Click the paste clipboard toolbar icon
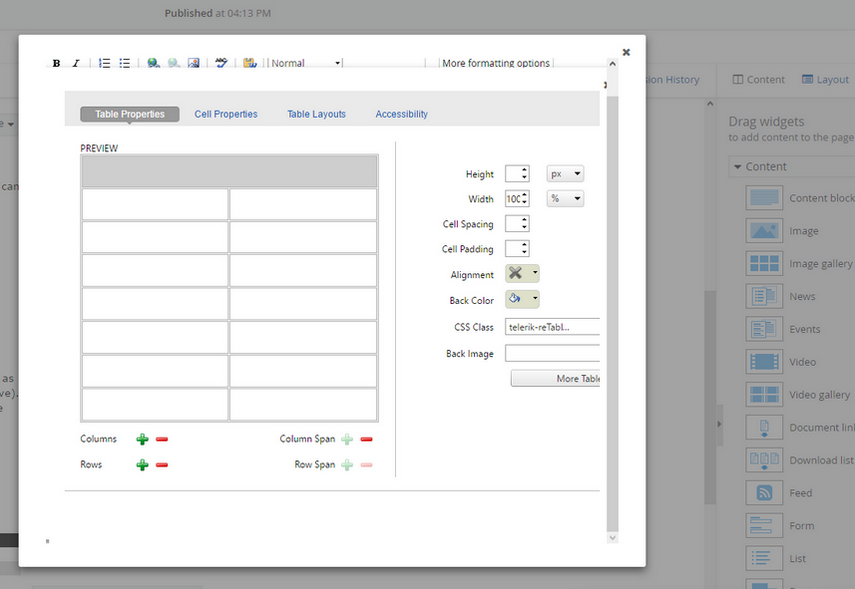This screenshot has height=589, width=855. 250,63
